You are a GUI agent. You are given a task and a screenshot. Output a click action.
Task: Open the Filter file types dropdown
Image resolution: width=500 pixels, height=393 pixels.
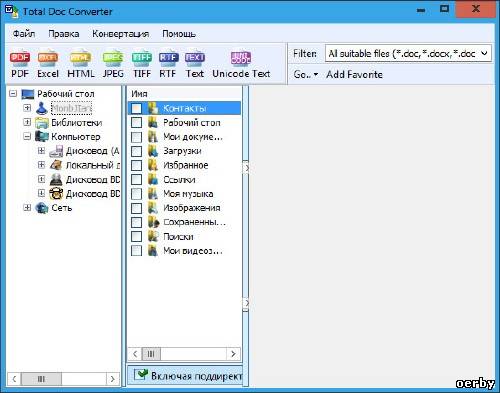click(x=484, y=53)
